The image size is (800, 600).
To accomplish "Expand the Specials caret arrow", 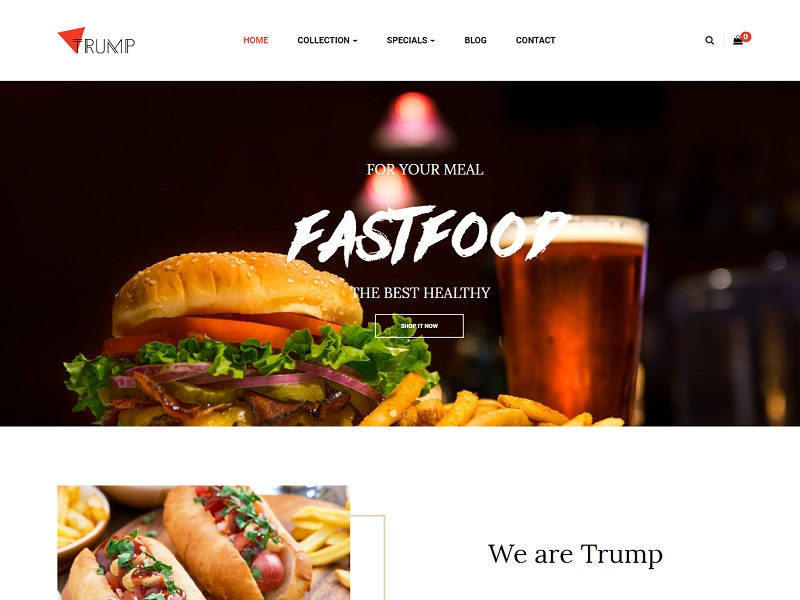I will tap(433, 41).
